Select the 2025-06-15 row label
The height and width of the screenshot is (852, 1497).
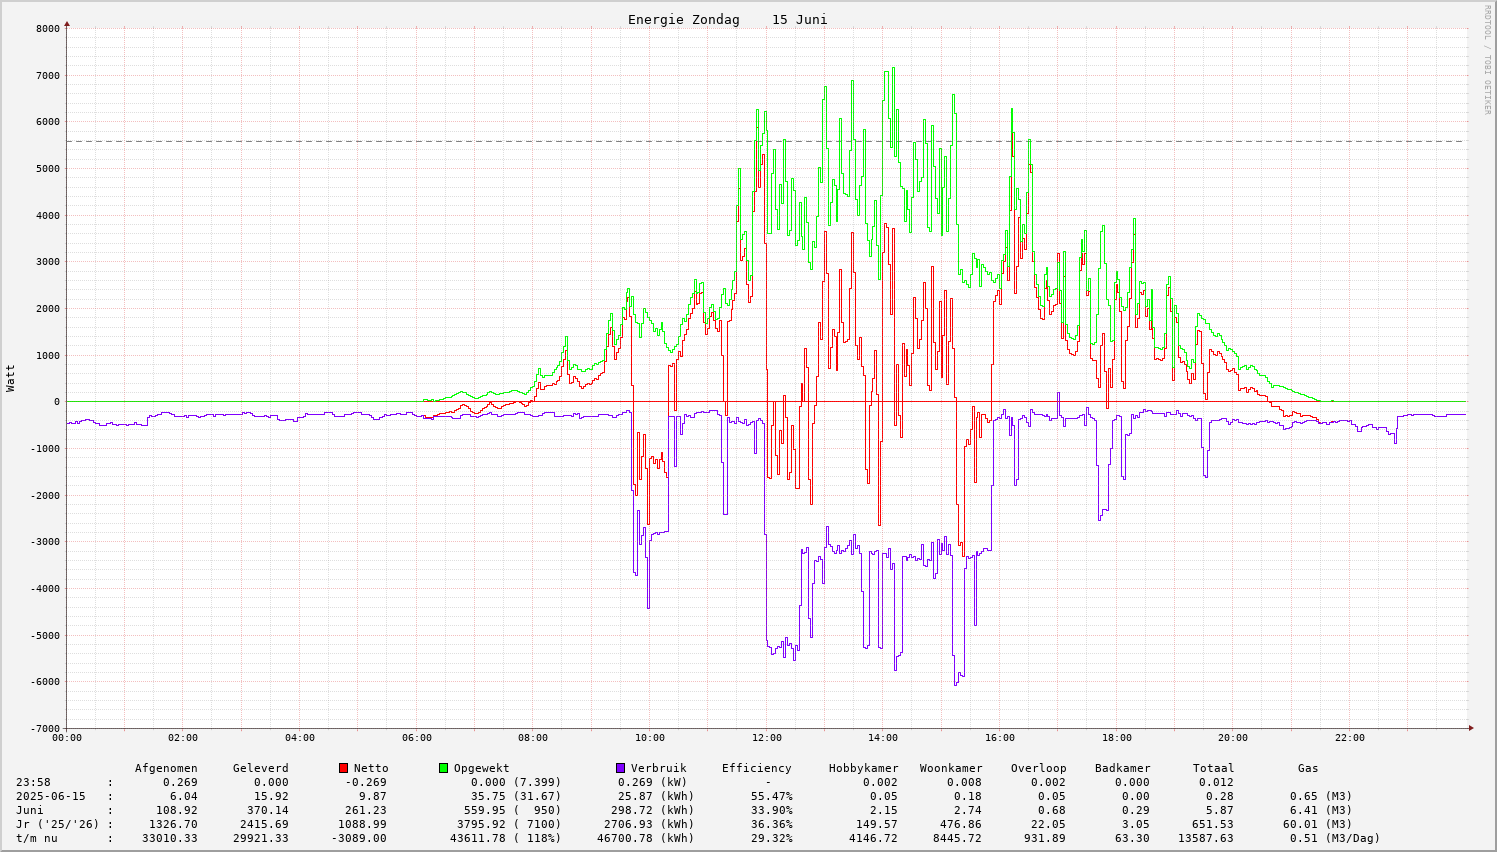point(51,796)
